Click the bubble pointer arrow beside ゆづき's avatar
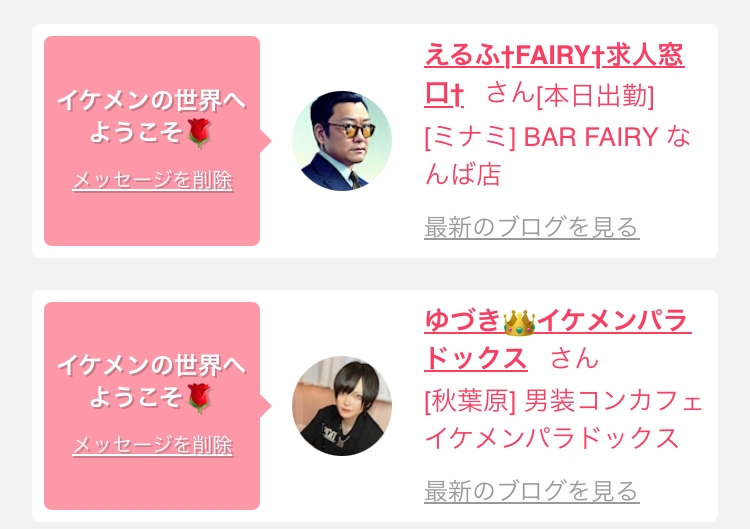This screenshot has width=750, height=529. click(x=265, y=406)
